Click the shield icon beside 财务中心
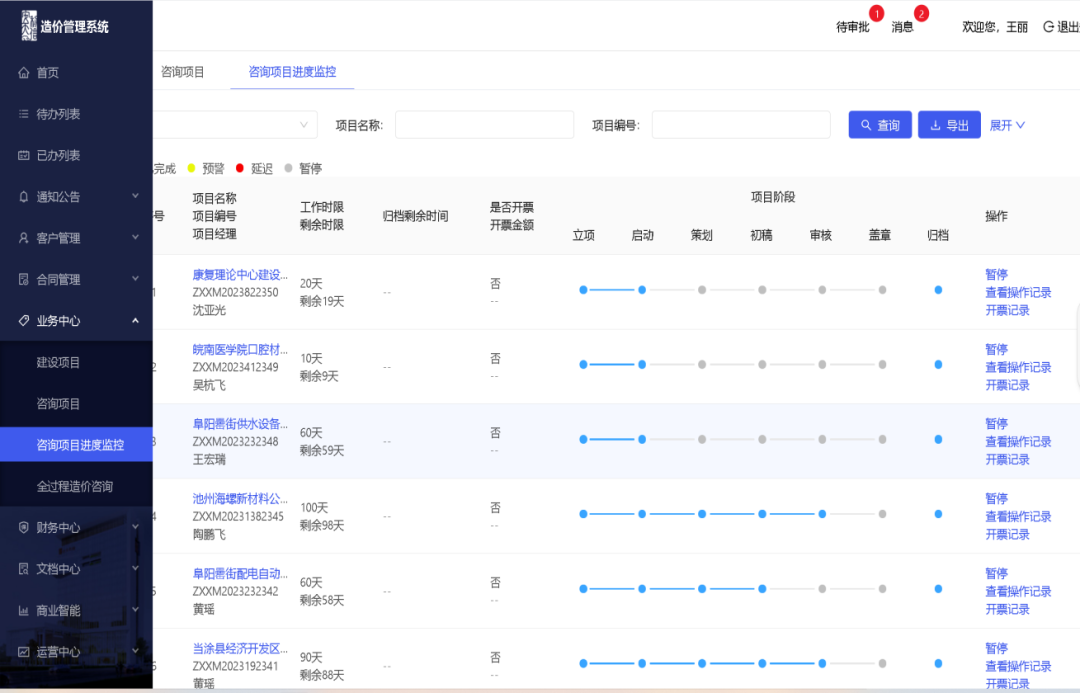Viewport: 1080px width, 693px height. tap(24, 527)
